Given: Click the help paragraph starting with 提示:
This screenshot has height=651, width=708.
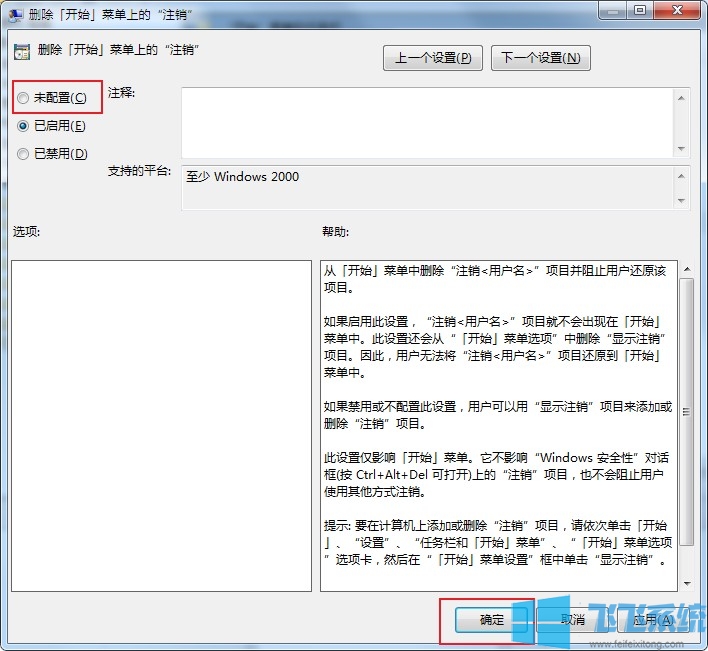Looking at the screenshot, I should (497, 543).
